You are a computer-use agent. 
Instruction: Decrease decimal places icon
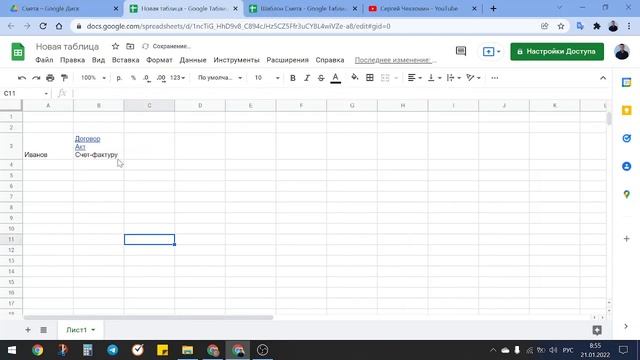(x=147, y=78)
